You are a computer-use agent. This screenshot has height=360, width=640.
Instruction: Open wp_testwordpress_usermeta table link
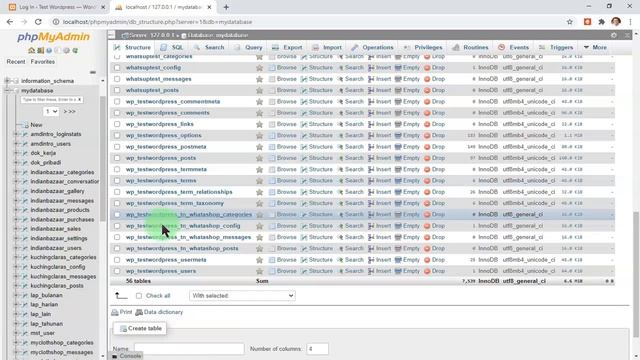[166, 260]
